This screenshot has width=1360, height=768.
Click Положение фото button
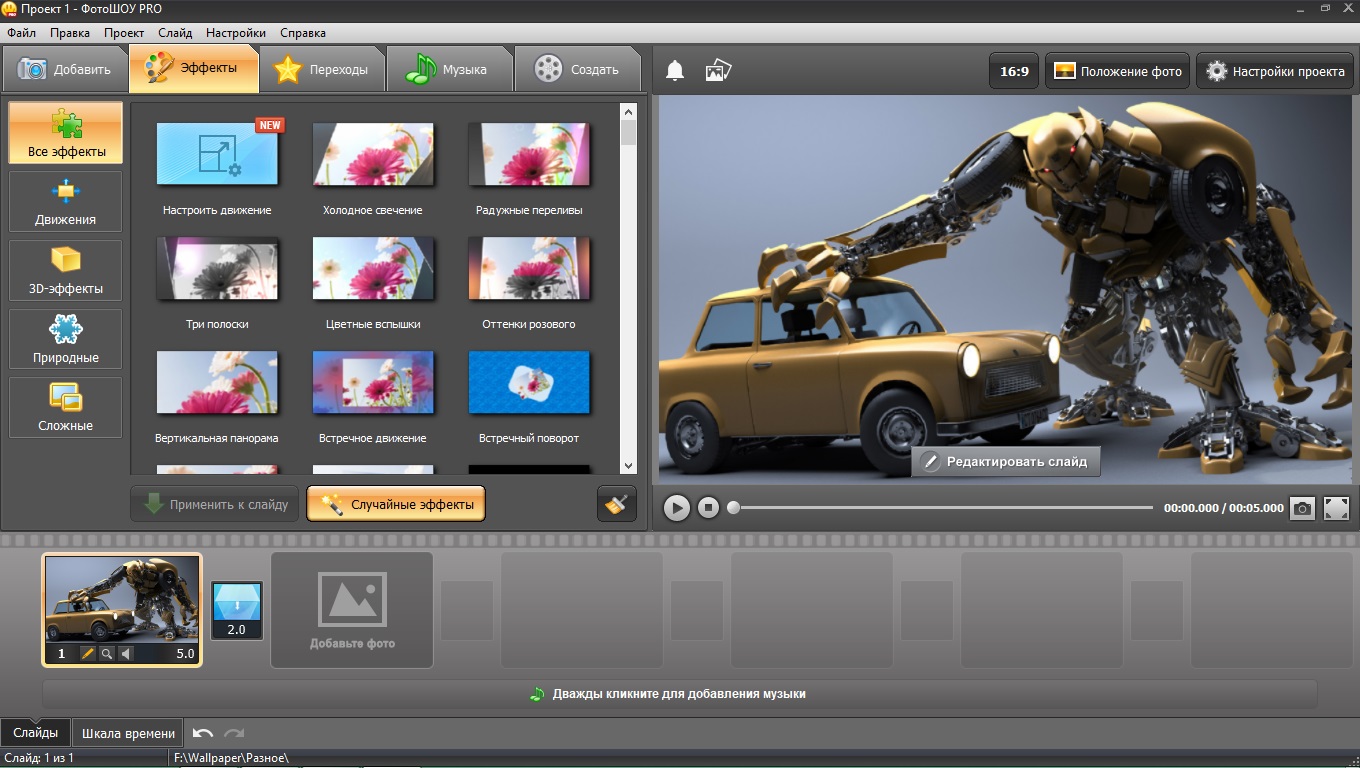tap(1117, 71)
